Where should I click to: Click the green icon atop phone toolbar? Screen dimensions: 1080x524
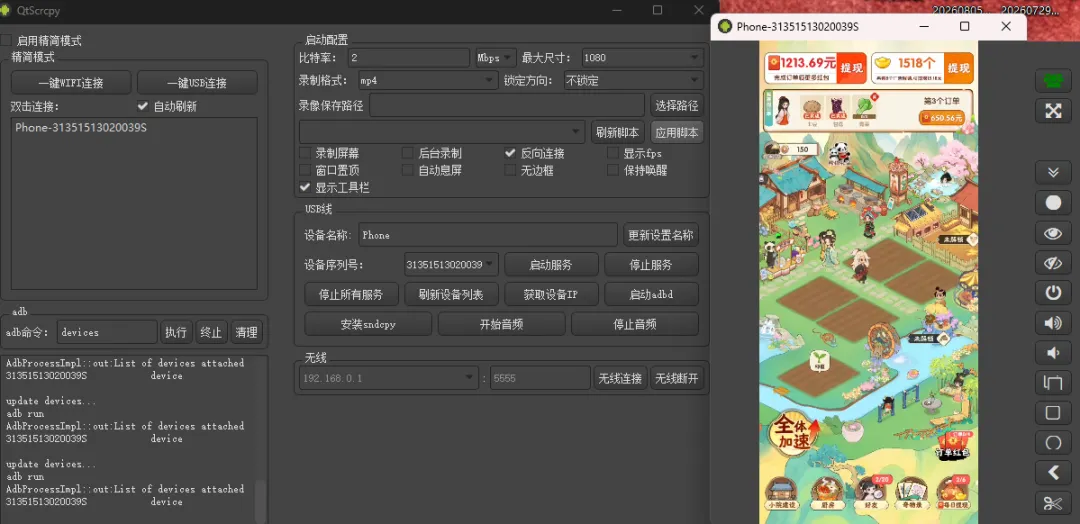pos(1052,80)
